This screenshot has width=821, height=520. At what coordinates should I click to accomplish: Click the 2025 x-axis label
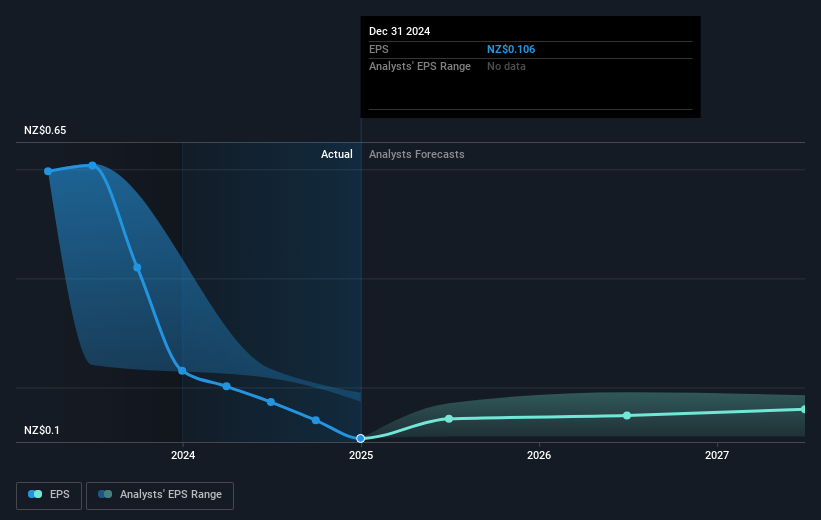361,455
